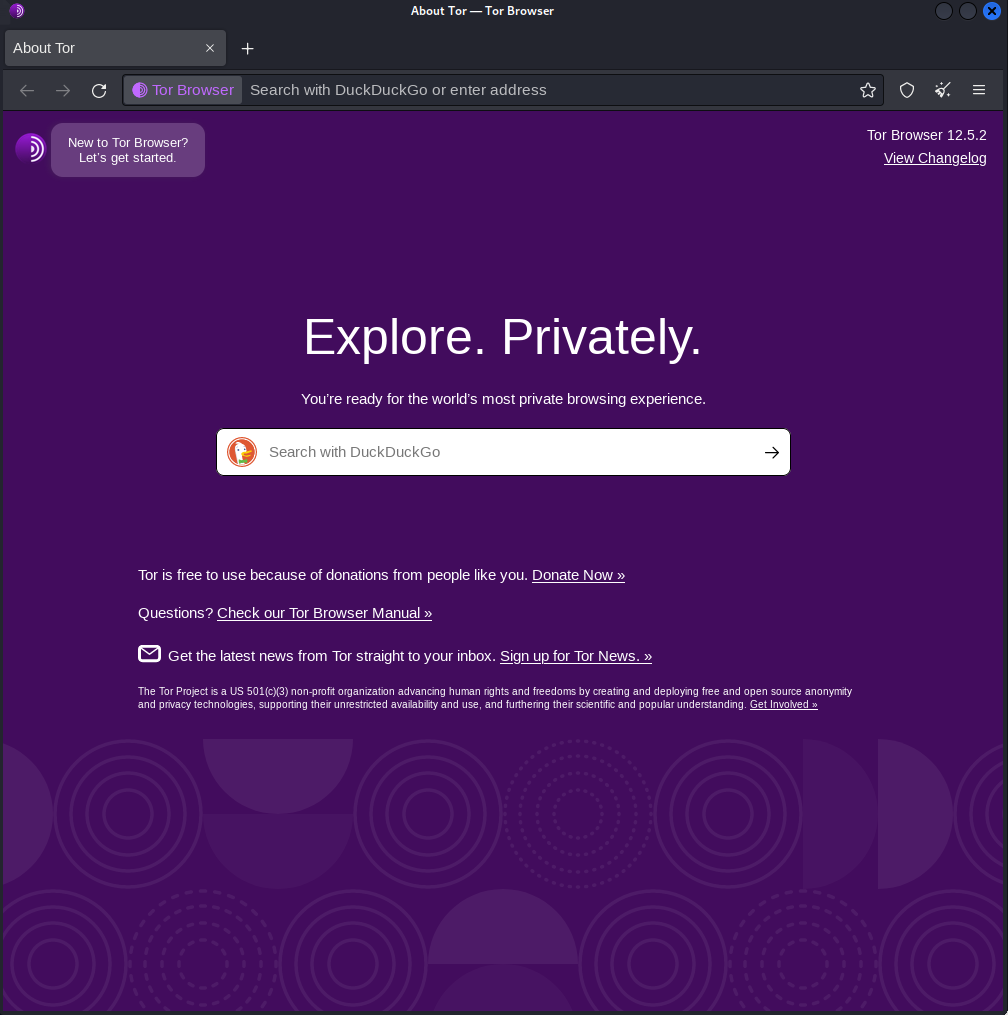Screen dimensions: 1008x1015
Task: Open a new tab with the plus button
Action: tap(247, 47)
